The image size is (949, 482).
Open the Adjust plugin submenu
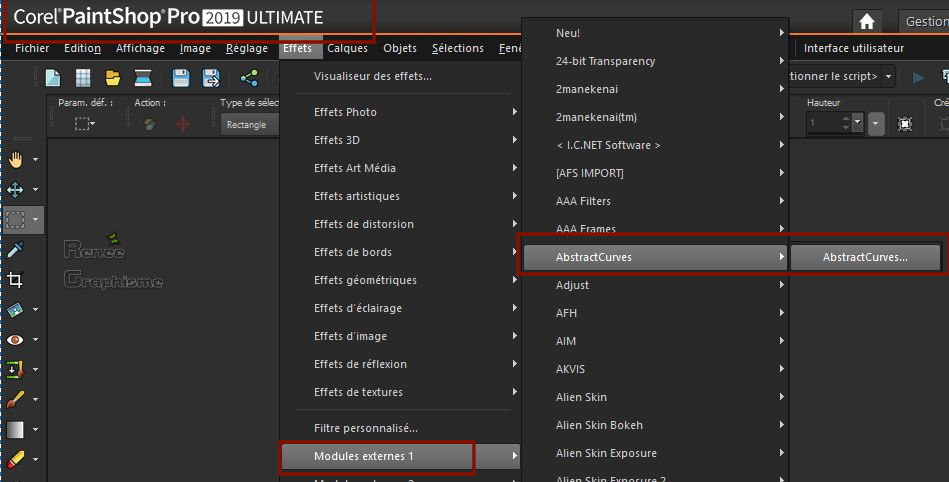click(x=655, y=285)
